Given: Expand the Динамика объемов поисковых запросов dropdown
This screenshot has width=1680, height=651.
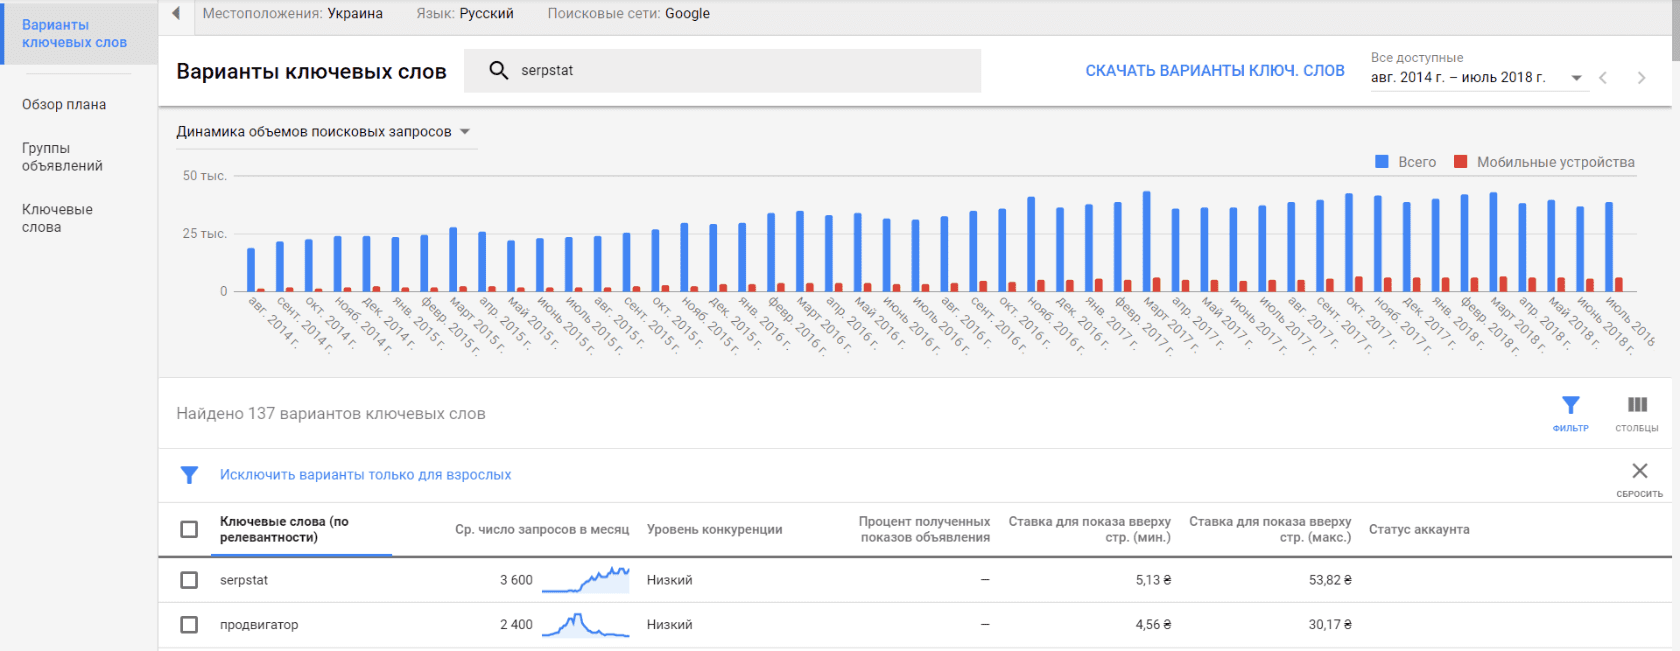Looking at the screenshot, I should point(324,132).
